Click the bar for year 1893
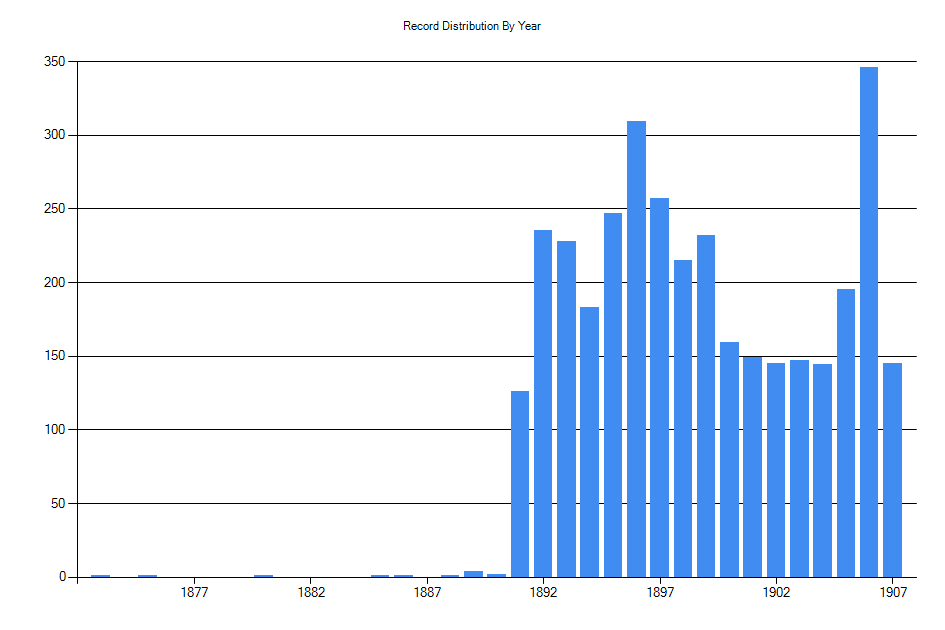The width and height of the screenshot is (945, 630). coord(567,409)
